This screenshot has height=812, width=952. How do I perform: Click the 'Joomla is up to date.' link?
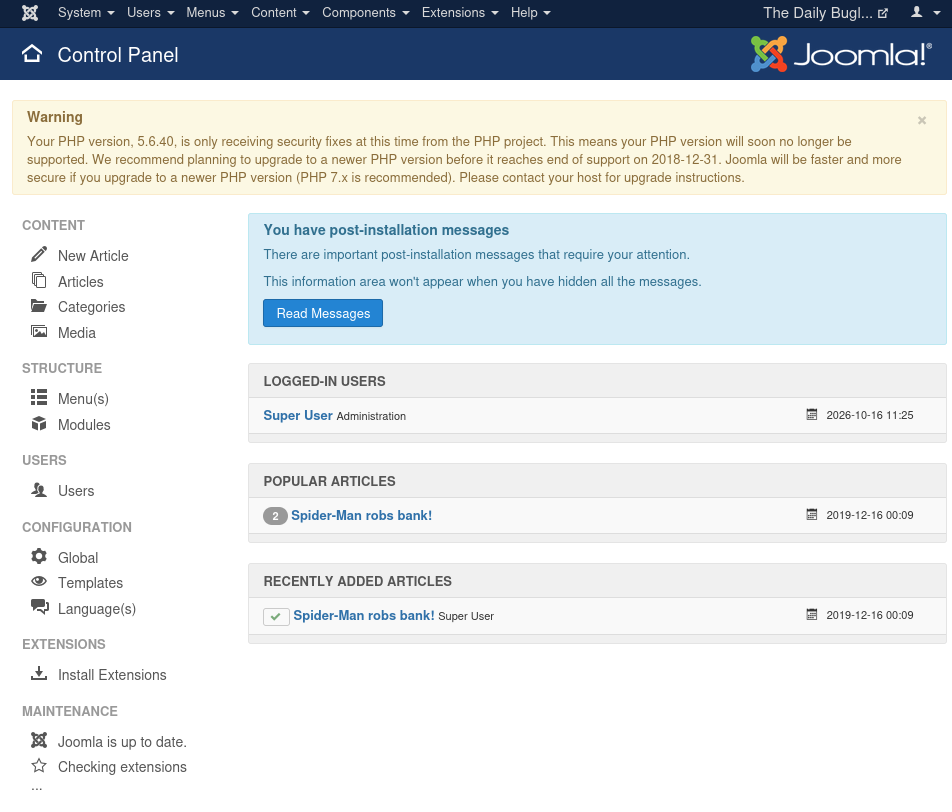[x=122, y=742]
